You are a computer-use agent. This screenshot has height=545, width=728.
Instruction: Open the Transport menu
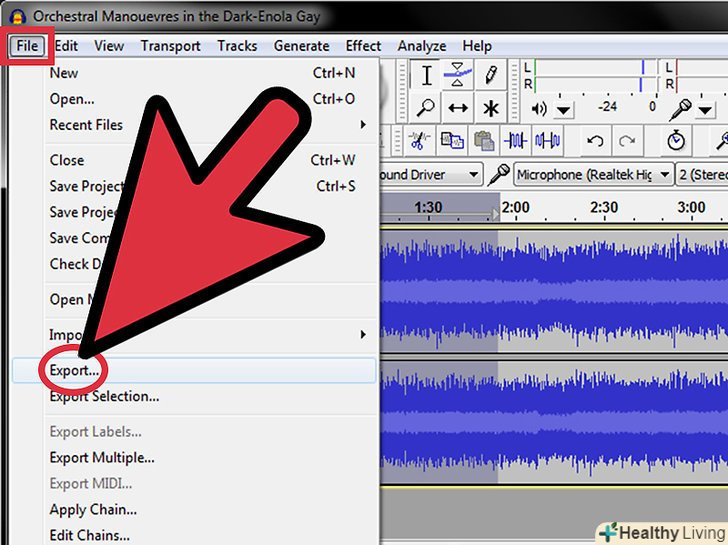point(170,46)
